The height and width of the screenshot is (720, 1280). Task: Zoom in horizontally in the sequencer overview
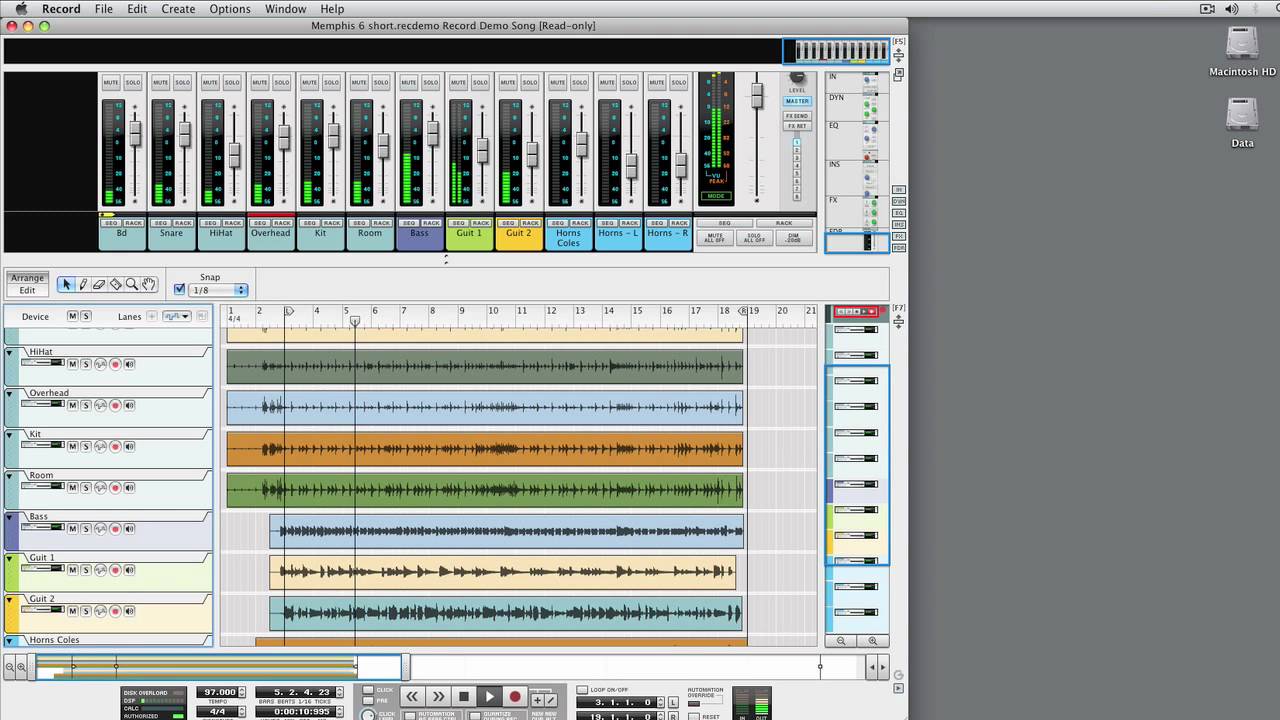[21, 666]
